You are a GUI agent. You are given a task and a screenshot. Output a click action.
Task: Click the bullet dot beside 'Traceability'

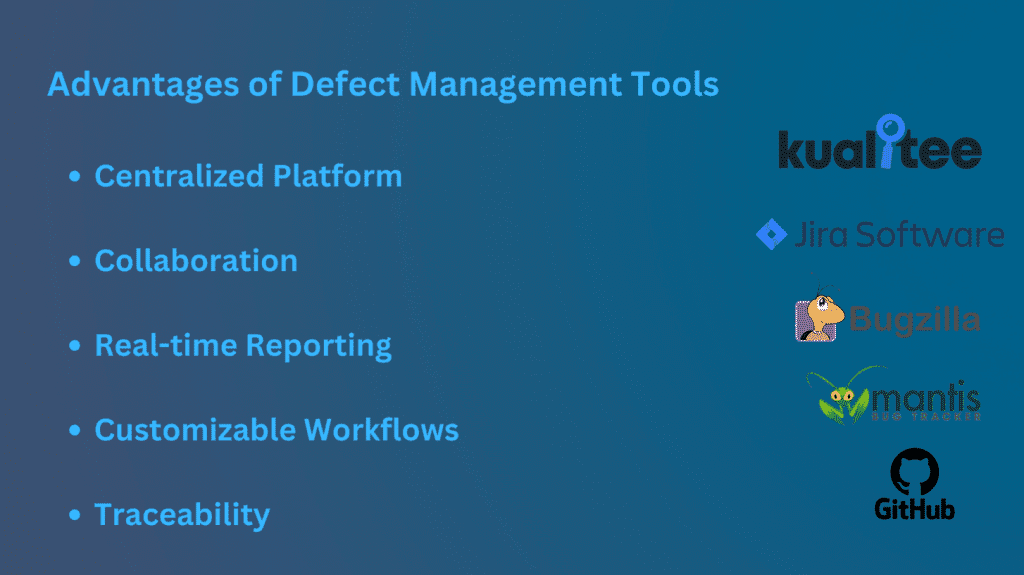pos(74,515)
